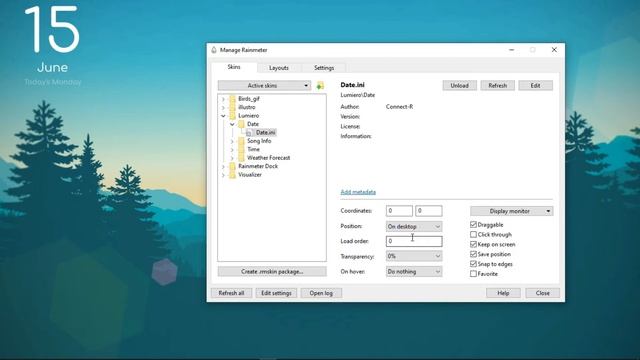Click the Rainmeter Dock folder icon

(233, 167)
